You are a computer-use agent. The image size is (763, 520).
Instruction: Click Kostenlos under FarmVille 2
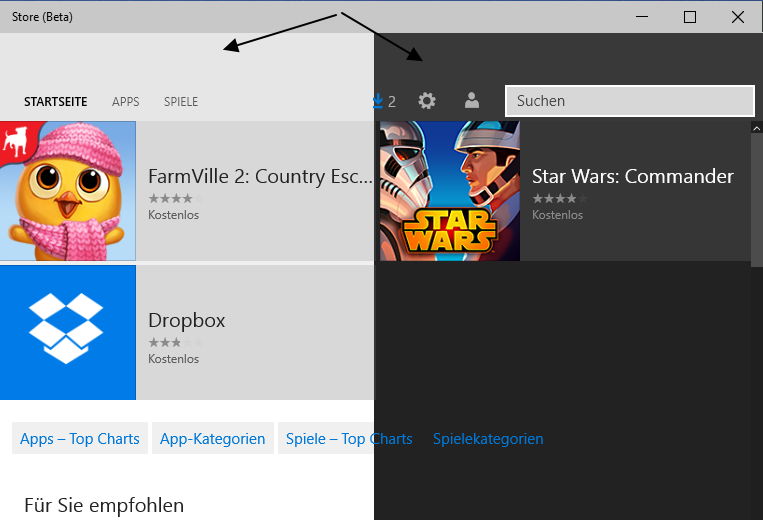pyautogui.click(x=174, y=215)
